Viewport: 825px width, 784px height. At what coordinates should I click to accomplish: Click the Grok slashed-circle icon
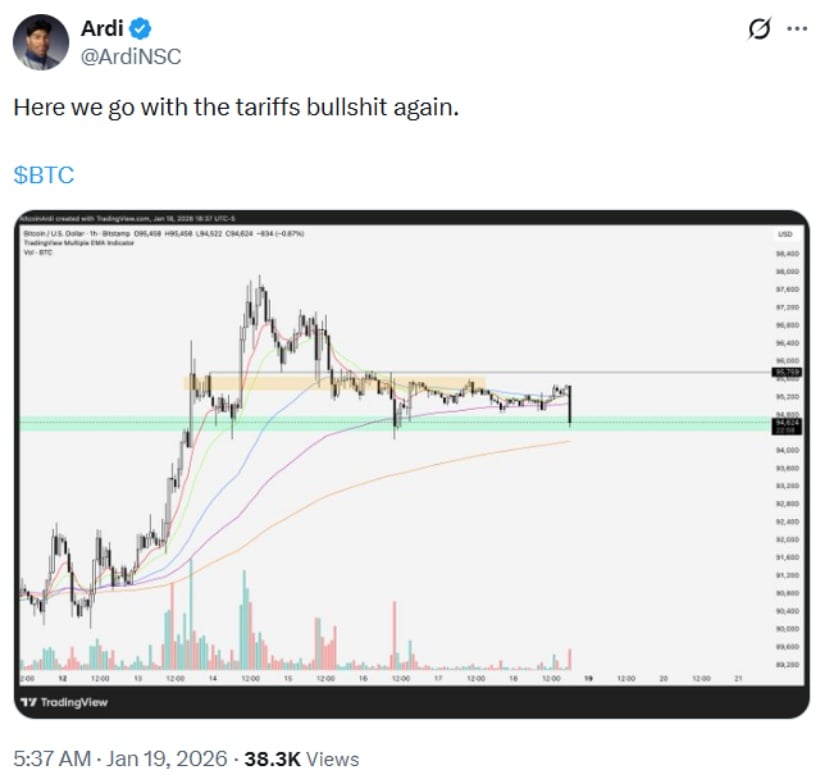click(759, 28)
